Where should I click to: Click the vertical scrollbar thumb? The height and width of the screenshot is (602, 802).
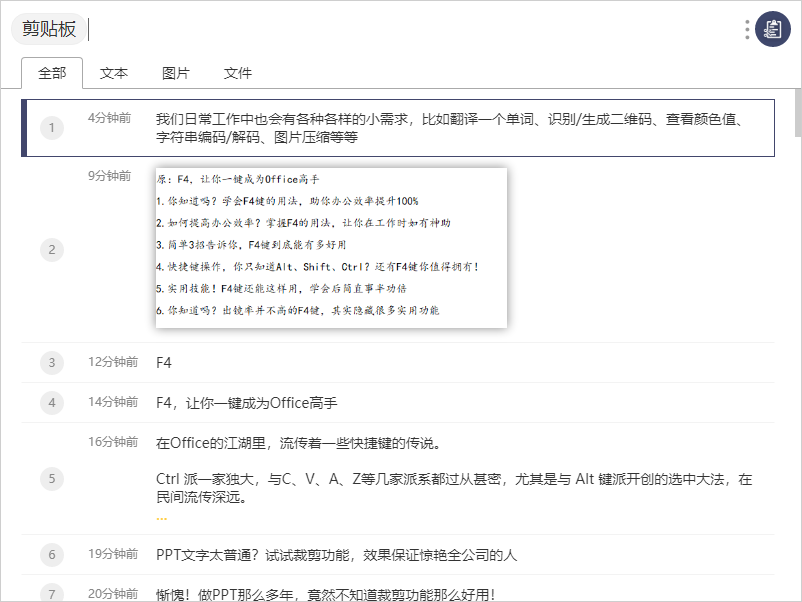point(798,113)
